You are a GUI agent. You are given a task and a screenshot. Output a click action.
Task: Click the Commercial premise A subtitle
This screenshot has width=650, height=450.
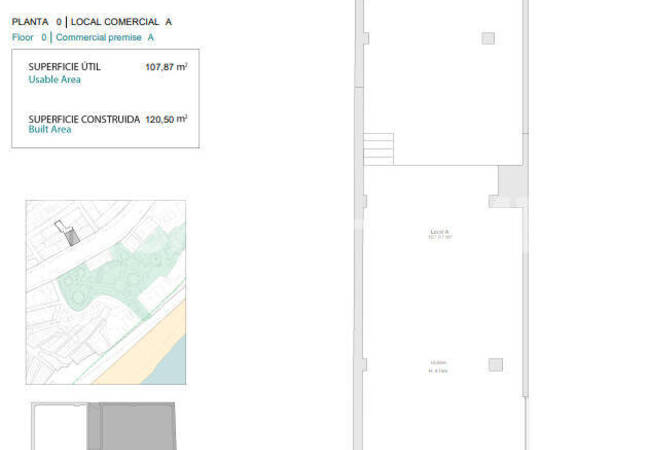coord(105,37)
